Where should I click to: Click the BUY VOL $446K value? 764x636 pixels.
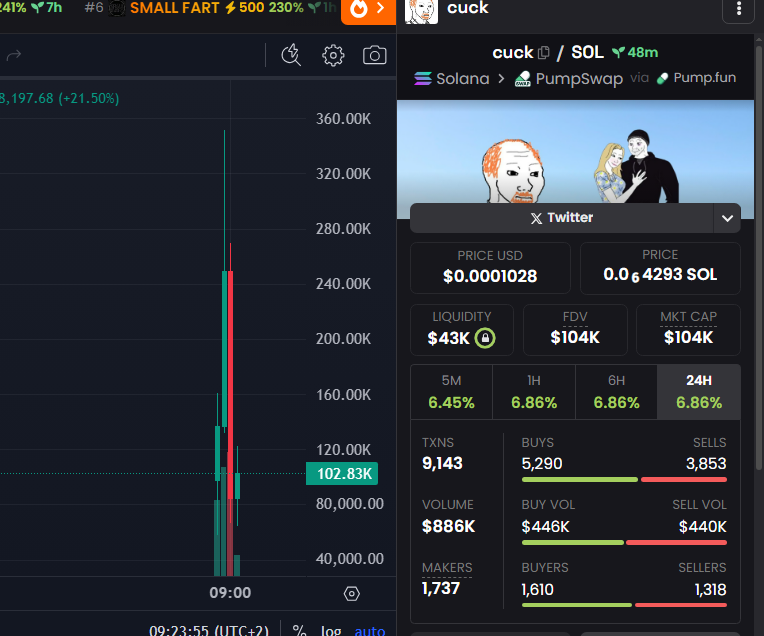545,527
